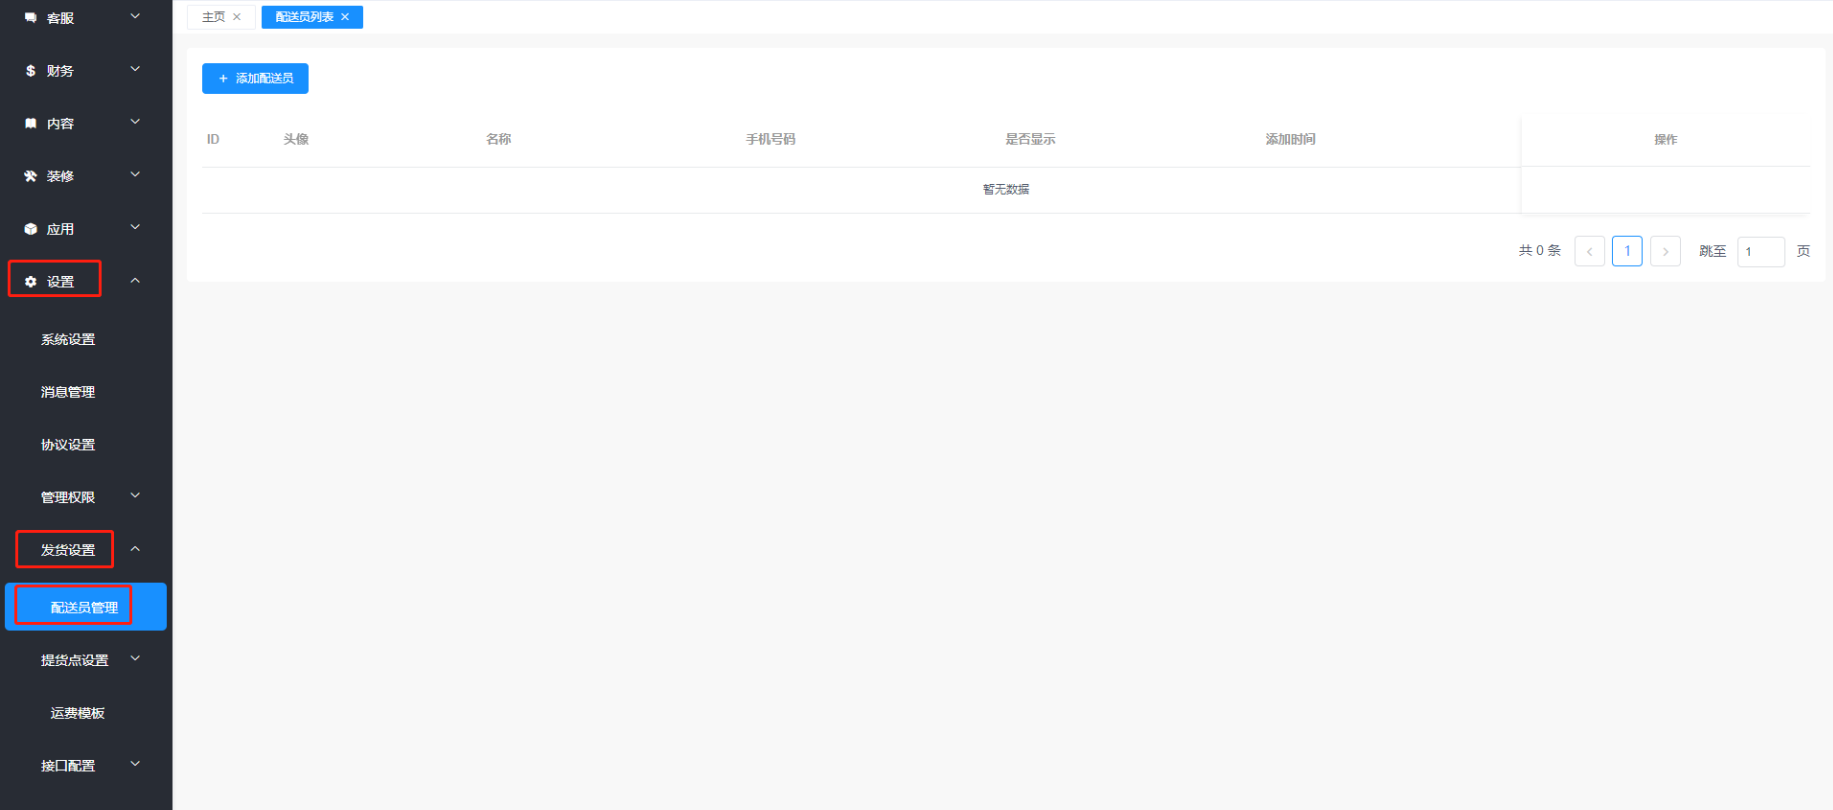Click the jump-to page input field
This screenshot has height=810, width=1833.
pos(1760,251)
